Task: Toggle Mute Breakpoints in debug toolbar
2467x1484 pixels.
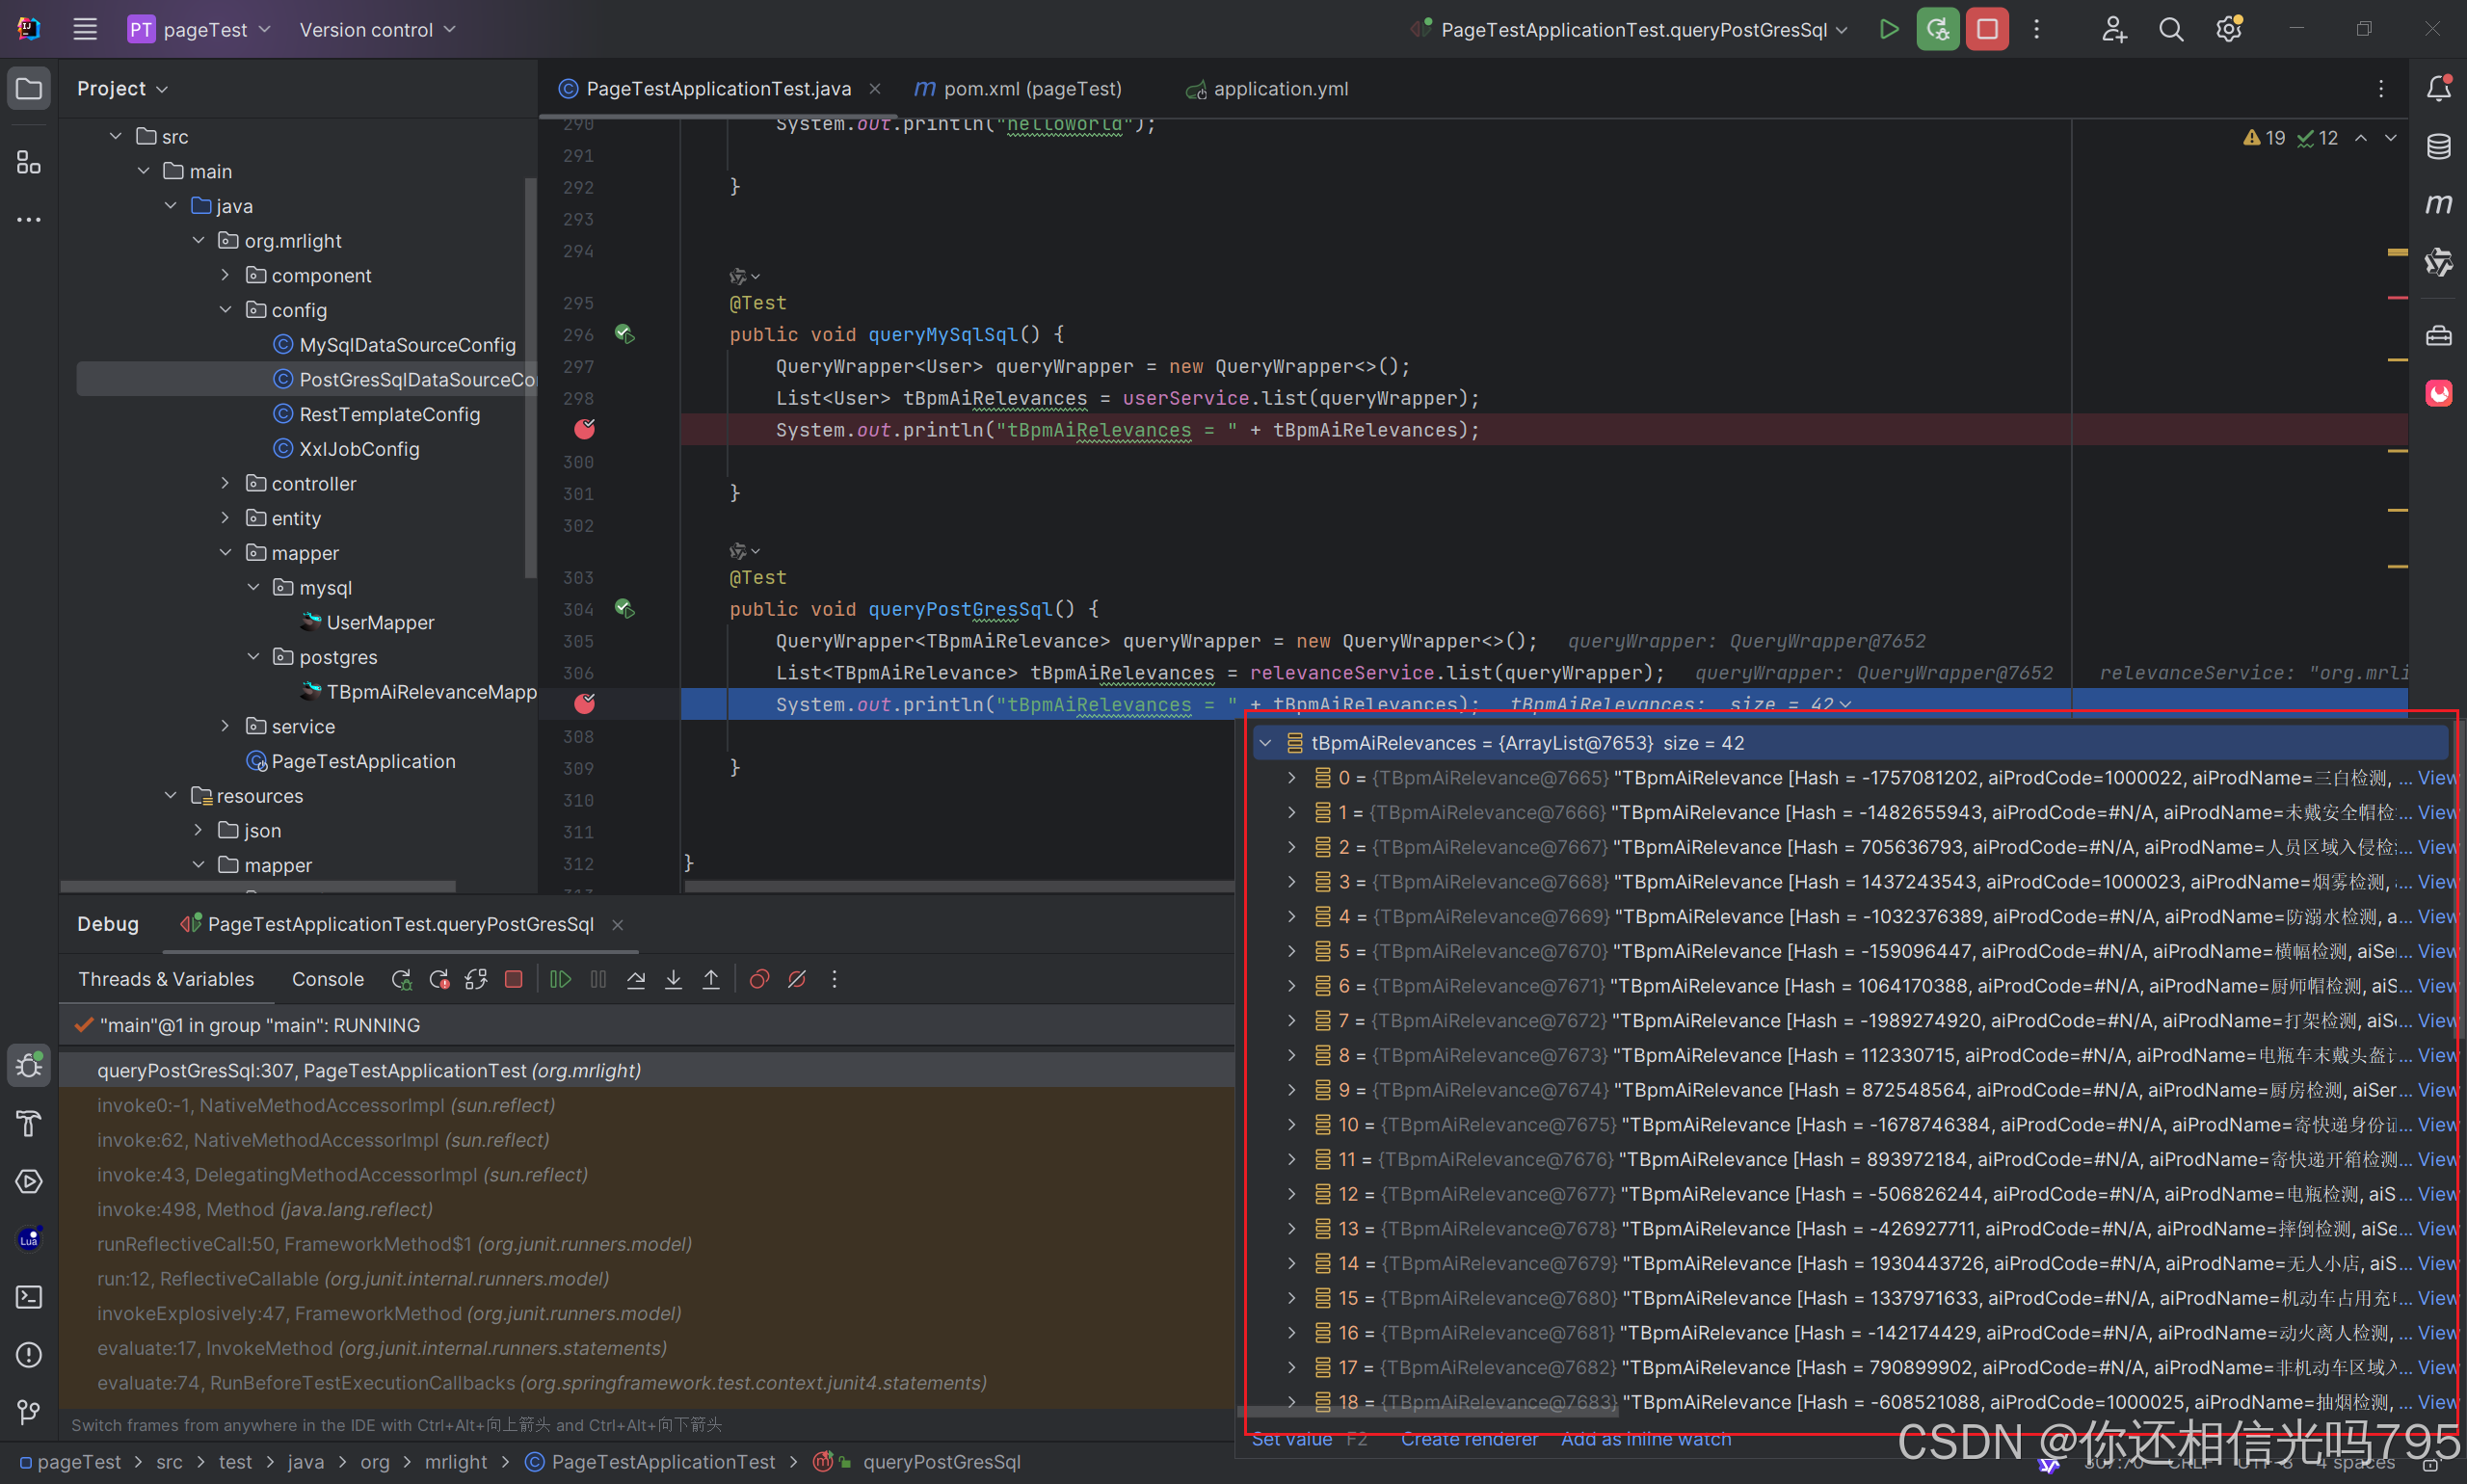Action: click(x=797, y=979)
